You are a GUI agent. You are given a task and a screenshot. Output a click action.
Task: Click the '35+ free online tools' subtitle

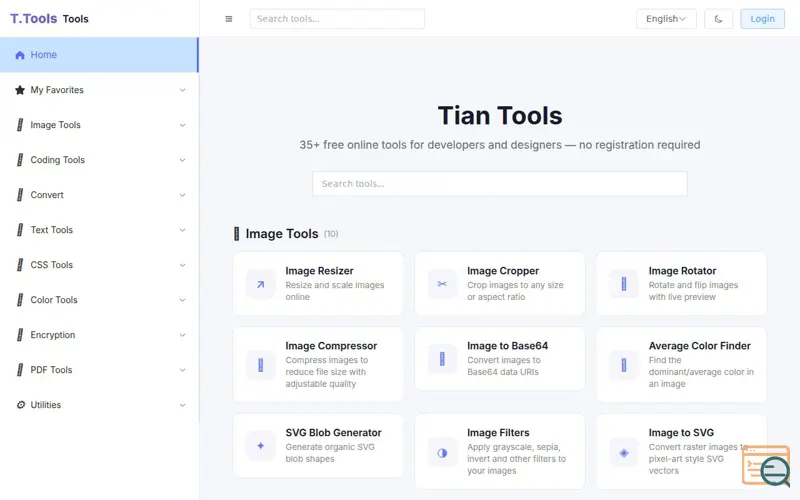coord(500,145)
